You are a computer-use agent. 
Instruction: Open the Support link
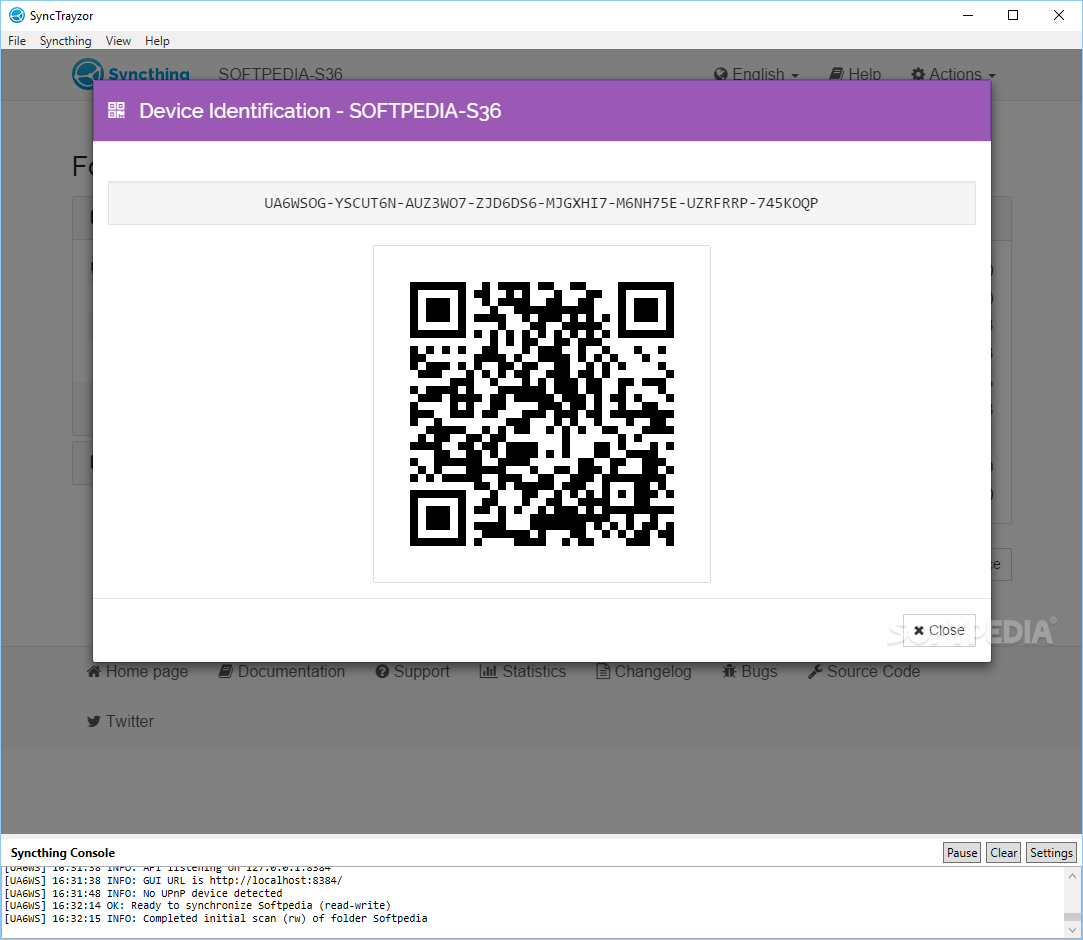pos(412,671)
